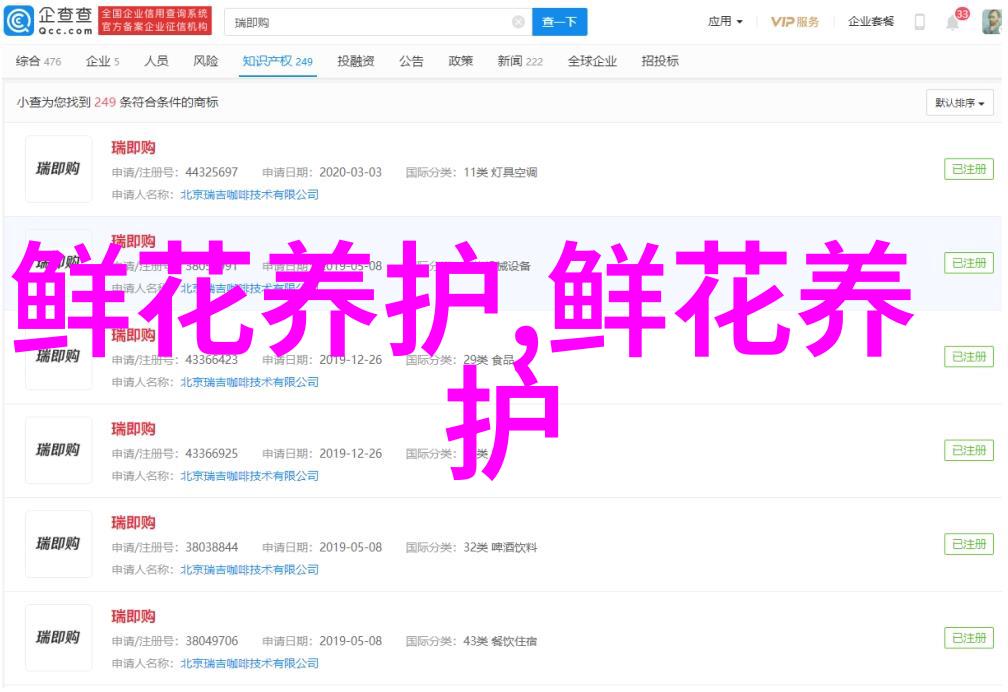Viewport: 1008px width, 692px height.
Task: Open applicant link in the 43366925 row
Action: point(249,476)
